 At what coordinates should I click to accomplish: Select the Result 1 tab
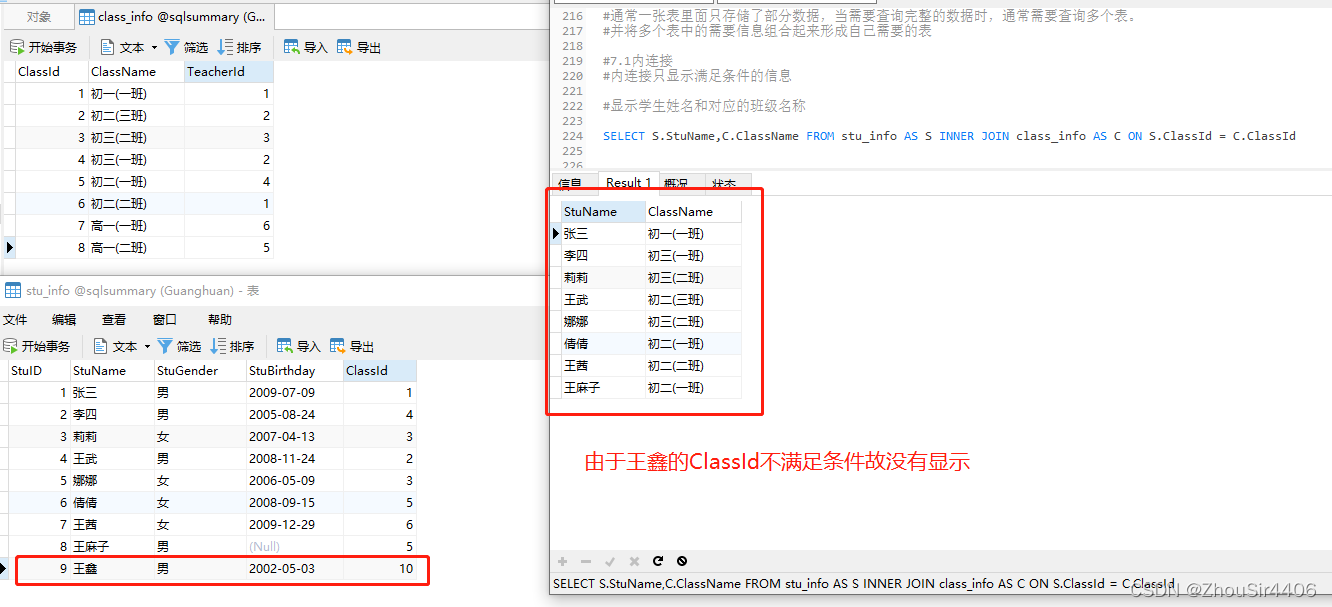click(628, 182)
